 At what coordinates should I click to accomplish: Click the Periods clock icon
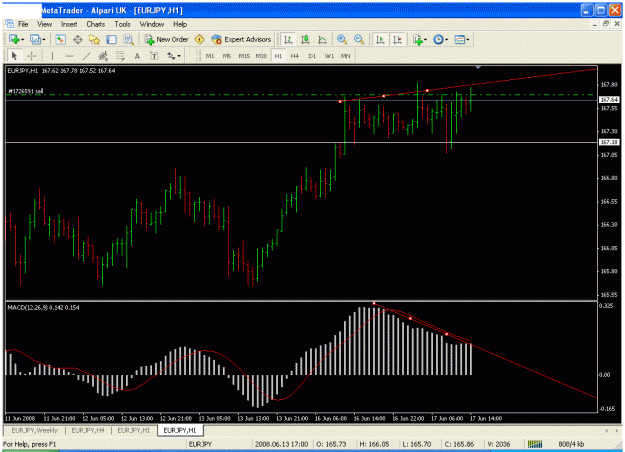click(438, 39)
